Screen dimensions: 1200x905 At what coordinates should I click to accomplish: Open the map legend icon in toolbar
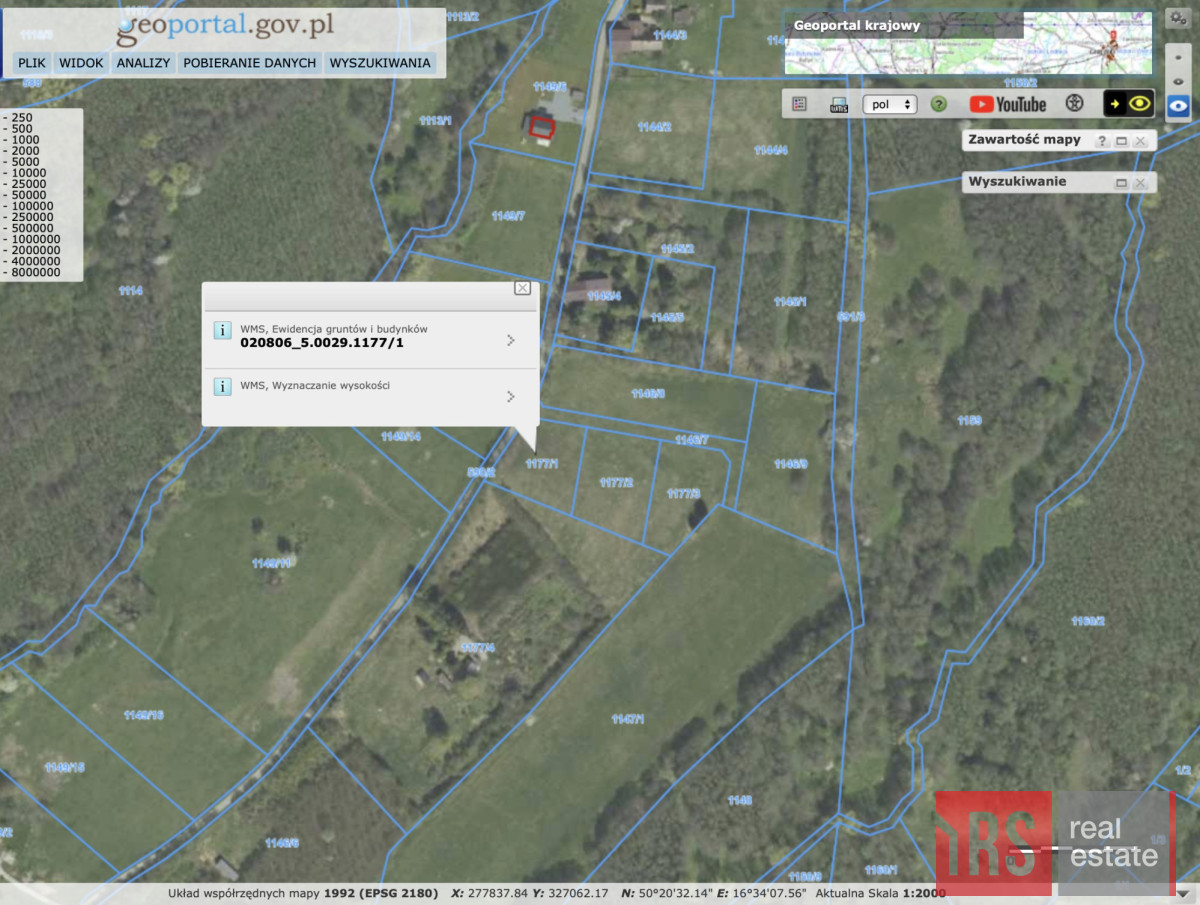(x=799, y=104)
